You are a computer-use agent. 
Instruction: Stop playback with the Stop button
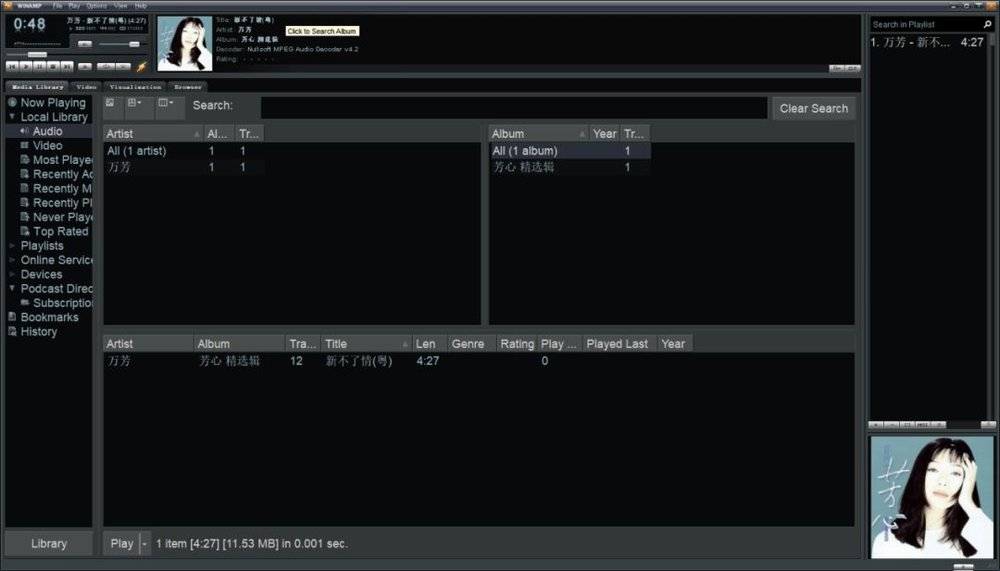[x=54, y=66]
